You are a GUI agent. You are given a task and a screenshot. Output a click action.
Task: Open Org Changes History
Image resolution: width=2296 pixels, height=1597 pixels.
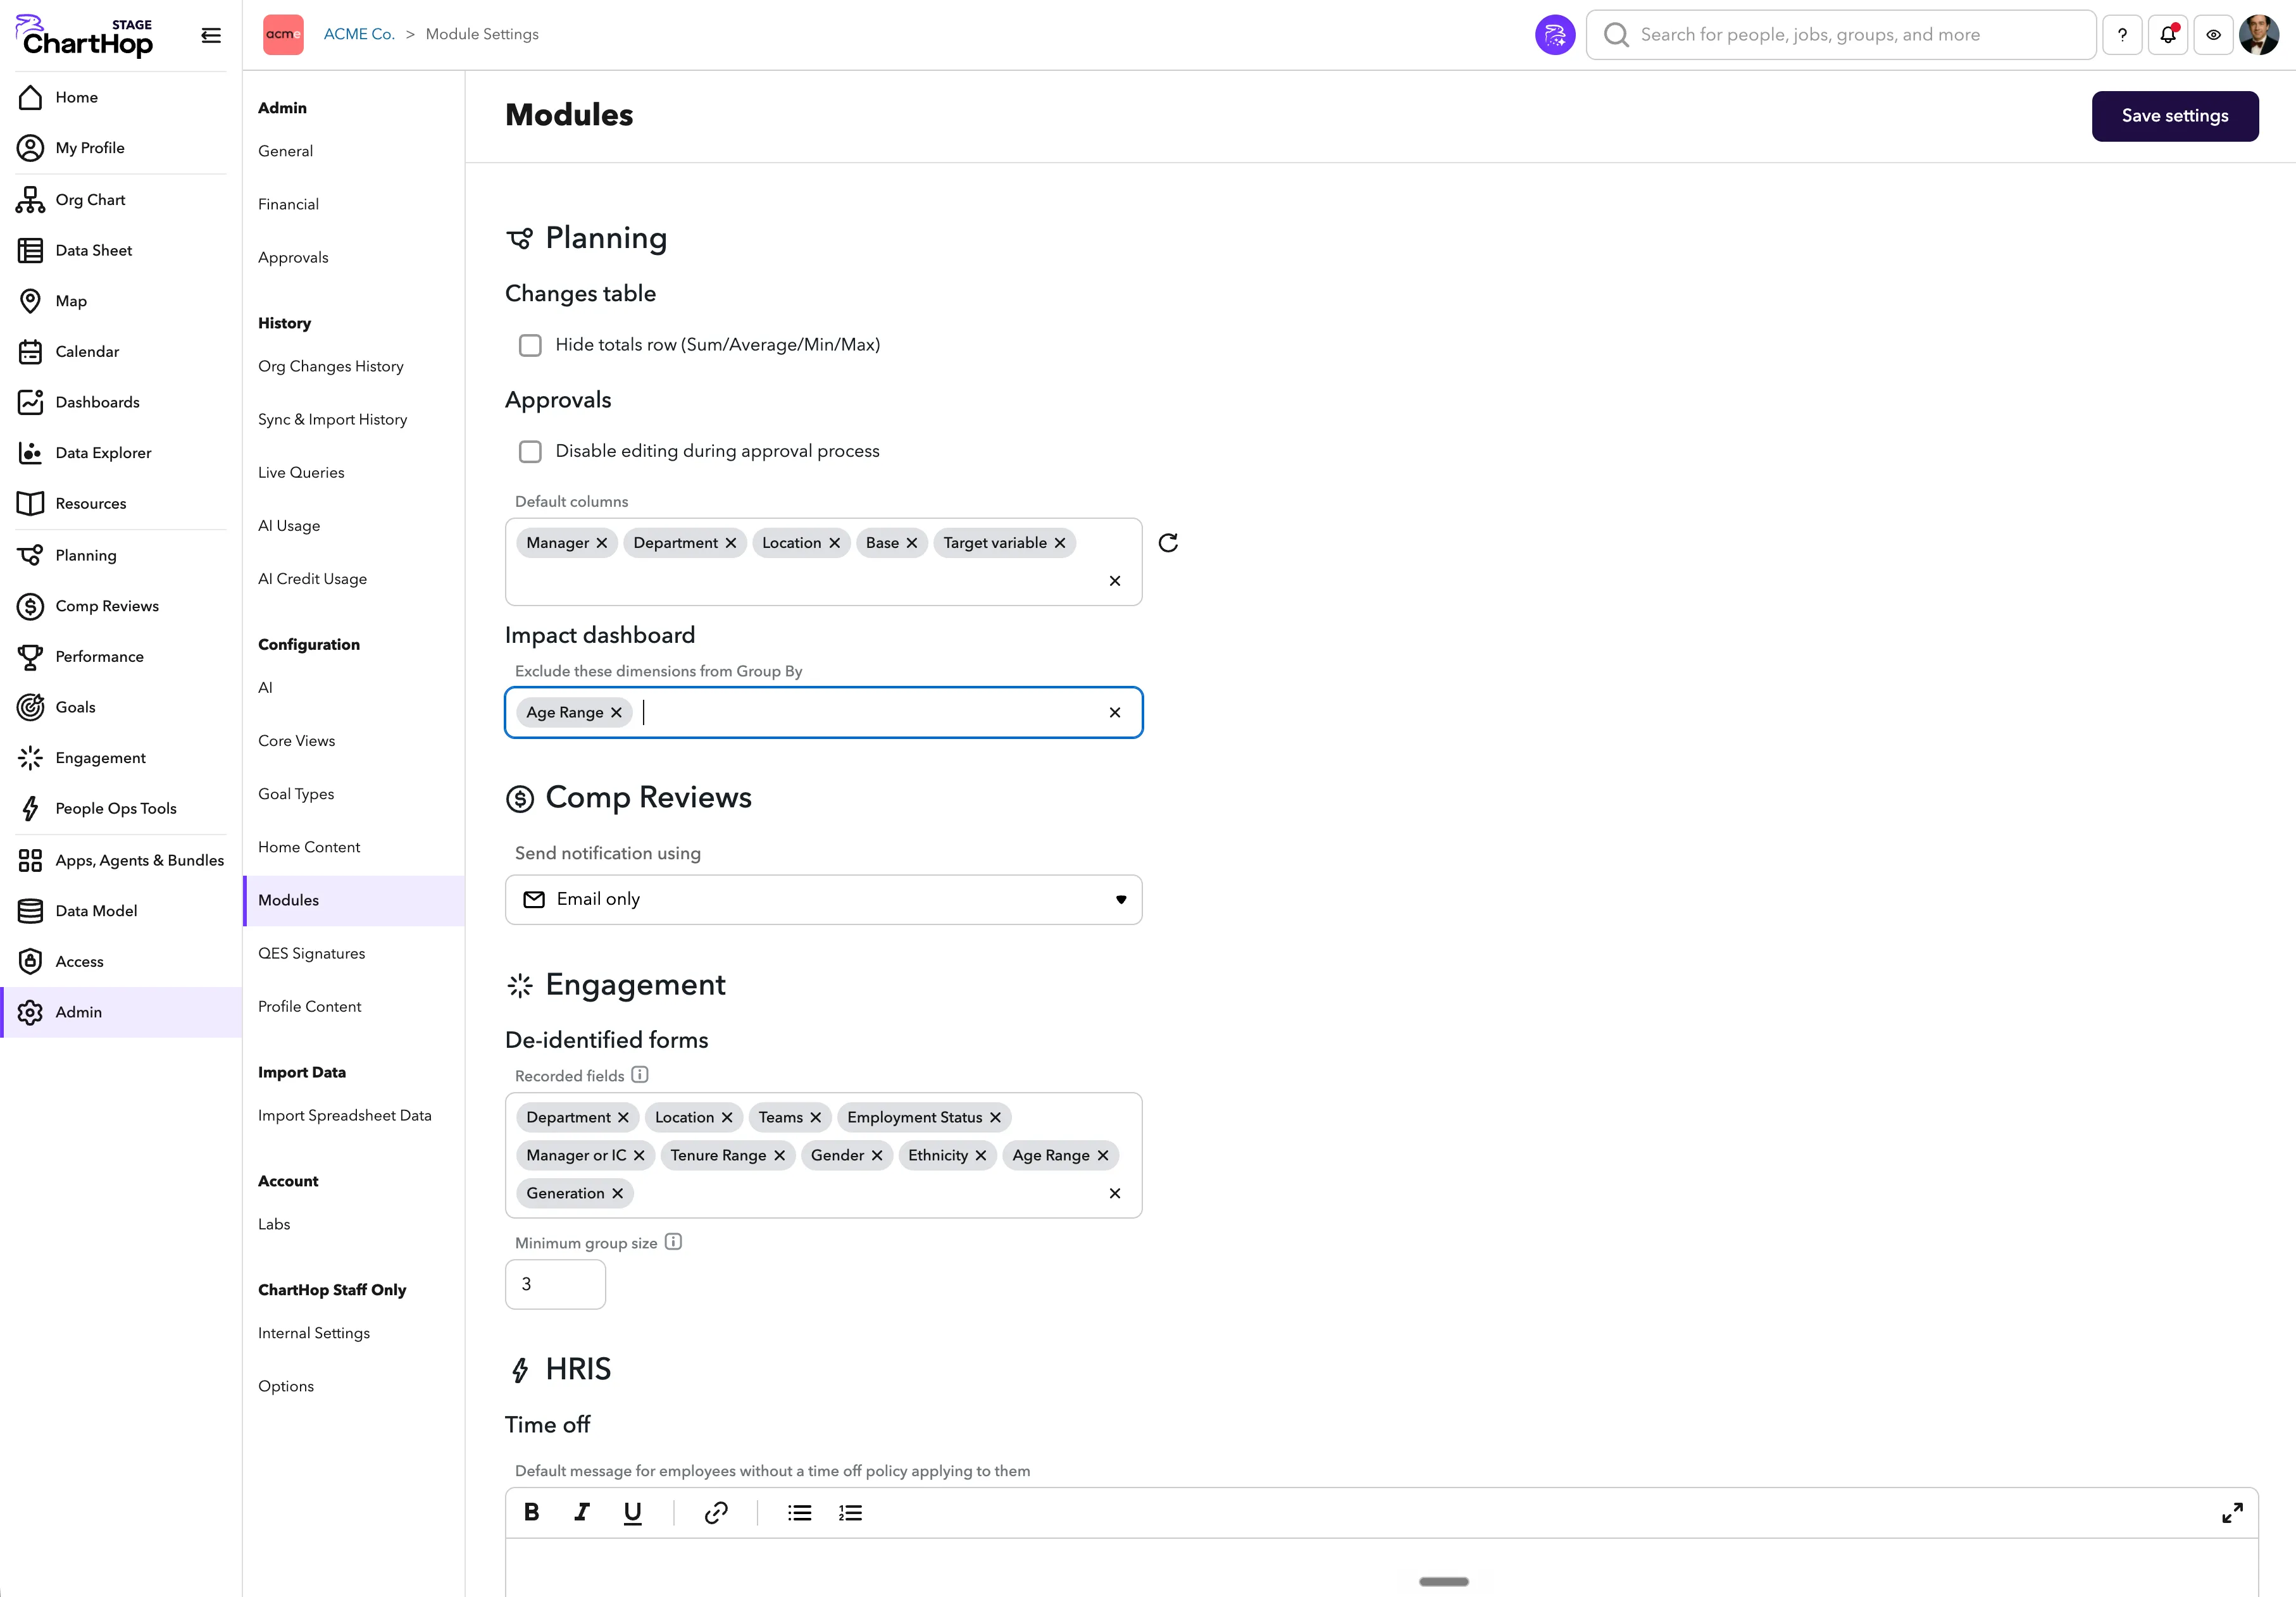[331, 367]
